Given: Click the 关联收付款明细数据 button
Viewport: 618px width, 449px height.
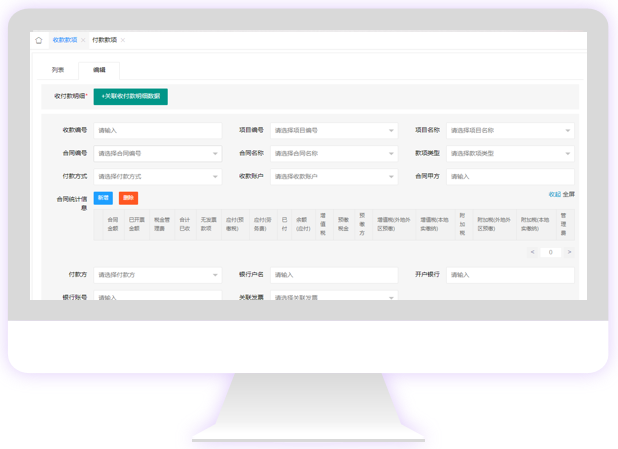Looking at the screenshot, I should point(130,96).
